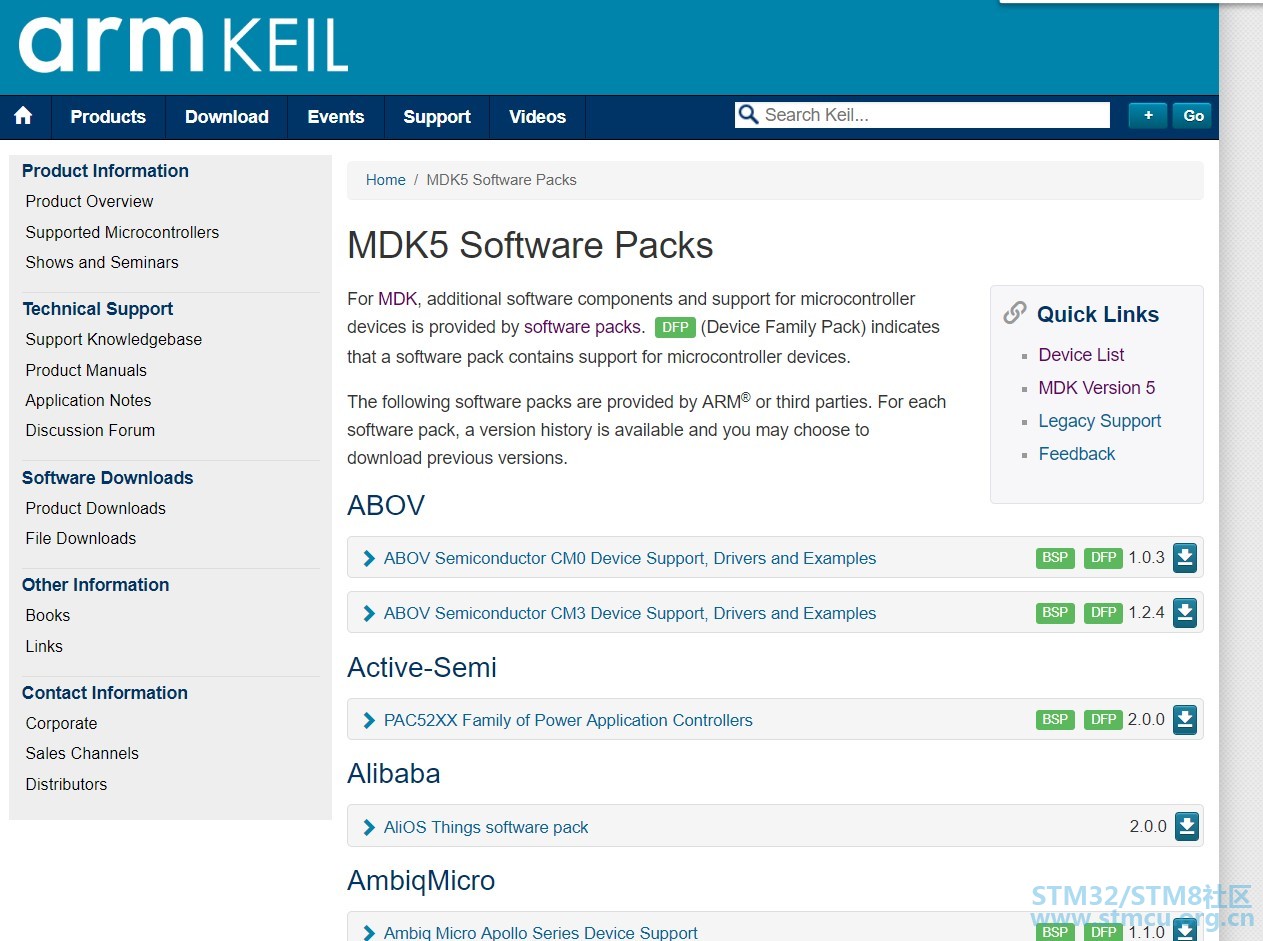Viewport: 1263px width, 941px height.
Task: Download ABOV CM0 Device Support pack
Action: 1185,558
